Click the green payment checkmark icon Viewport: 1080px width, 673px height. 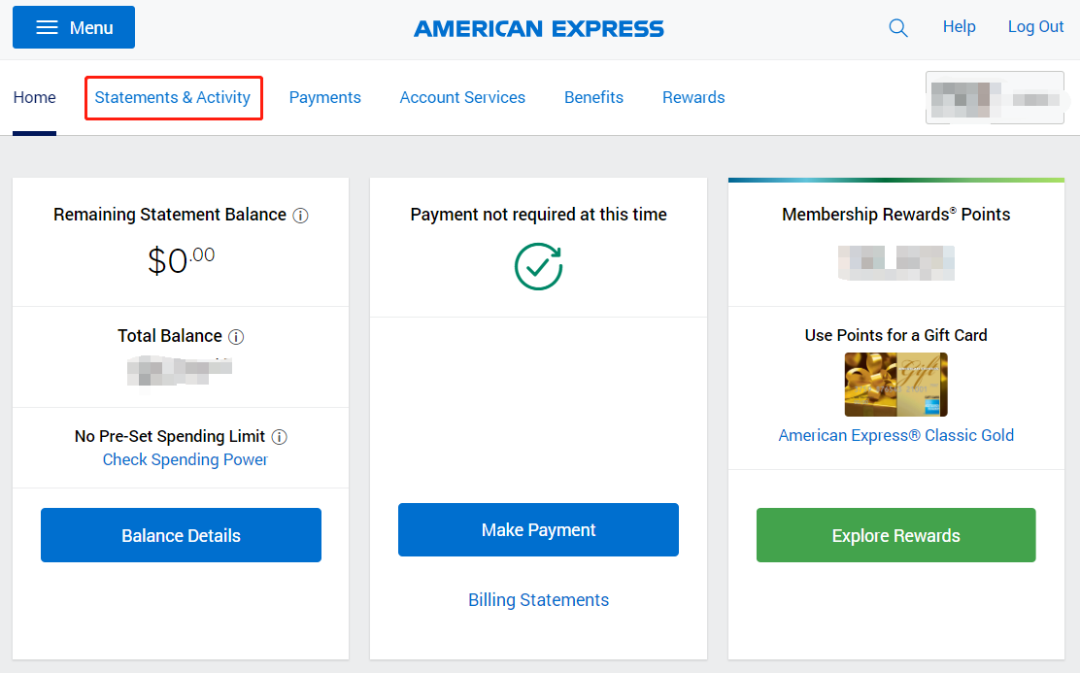[538, 266]
